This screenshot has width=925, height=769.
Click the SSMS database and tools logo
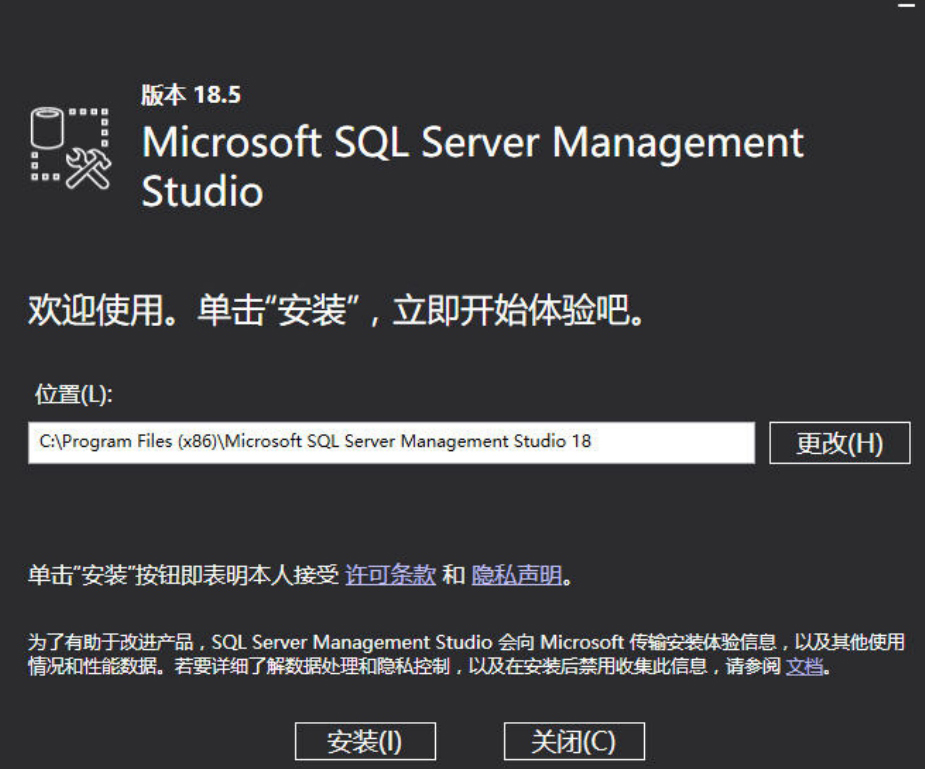click(70, 149)
